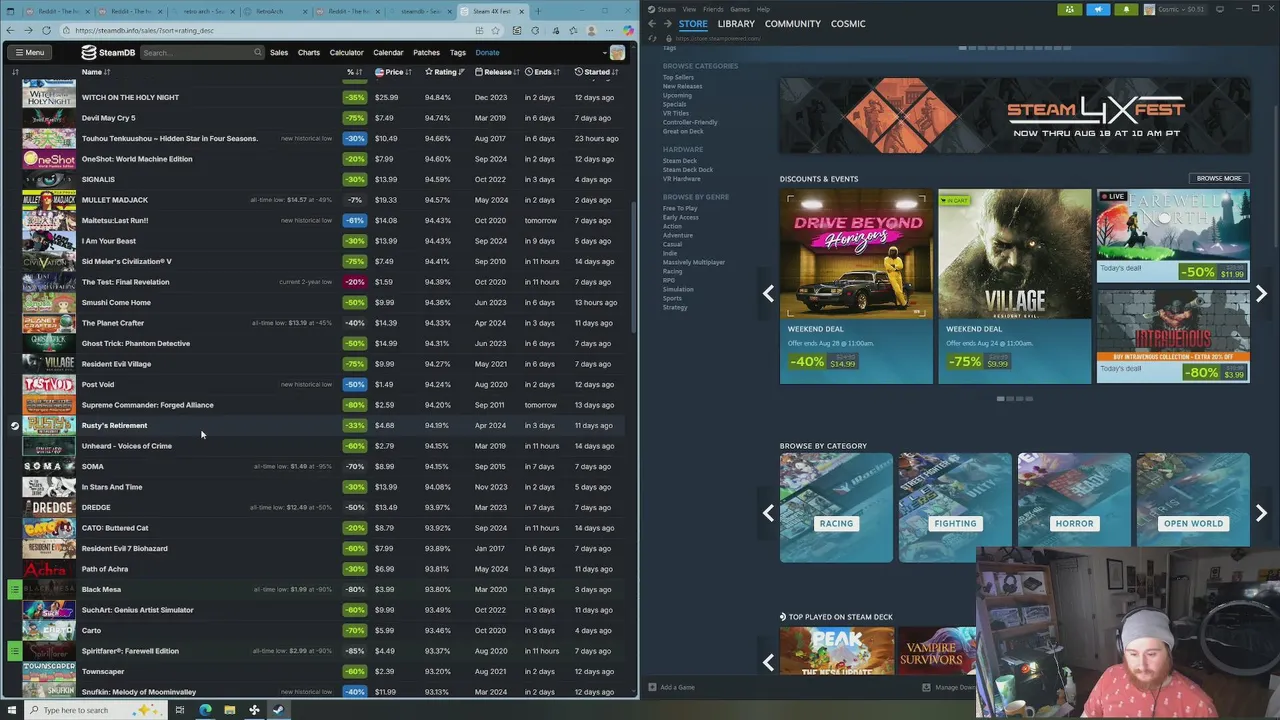
Task: Open Steam notifications bell icon
Action: coord(1126,9)
